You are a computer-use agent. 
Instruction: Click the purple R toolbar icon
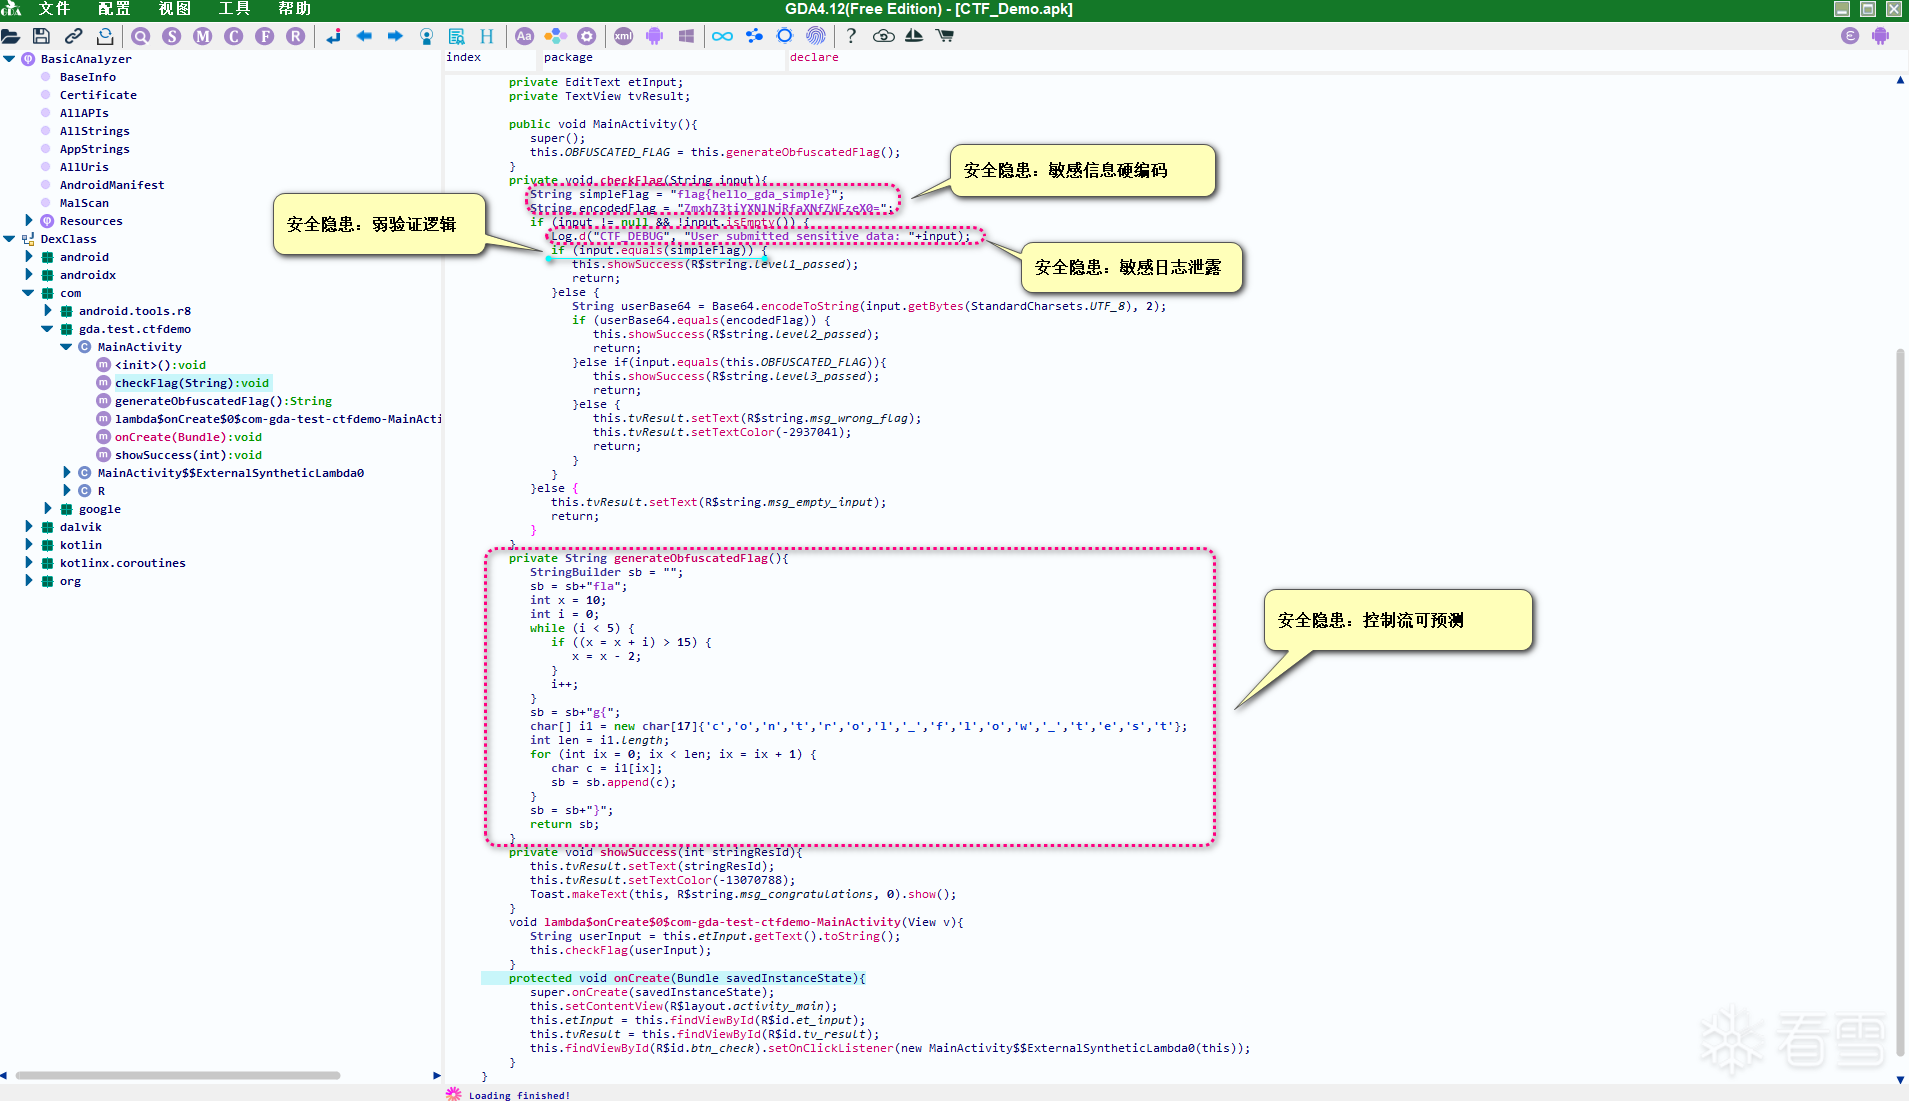pyautogui.click(x=296, y=36)
